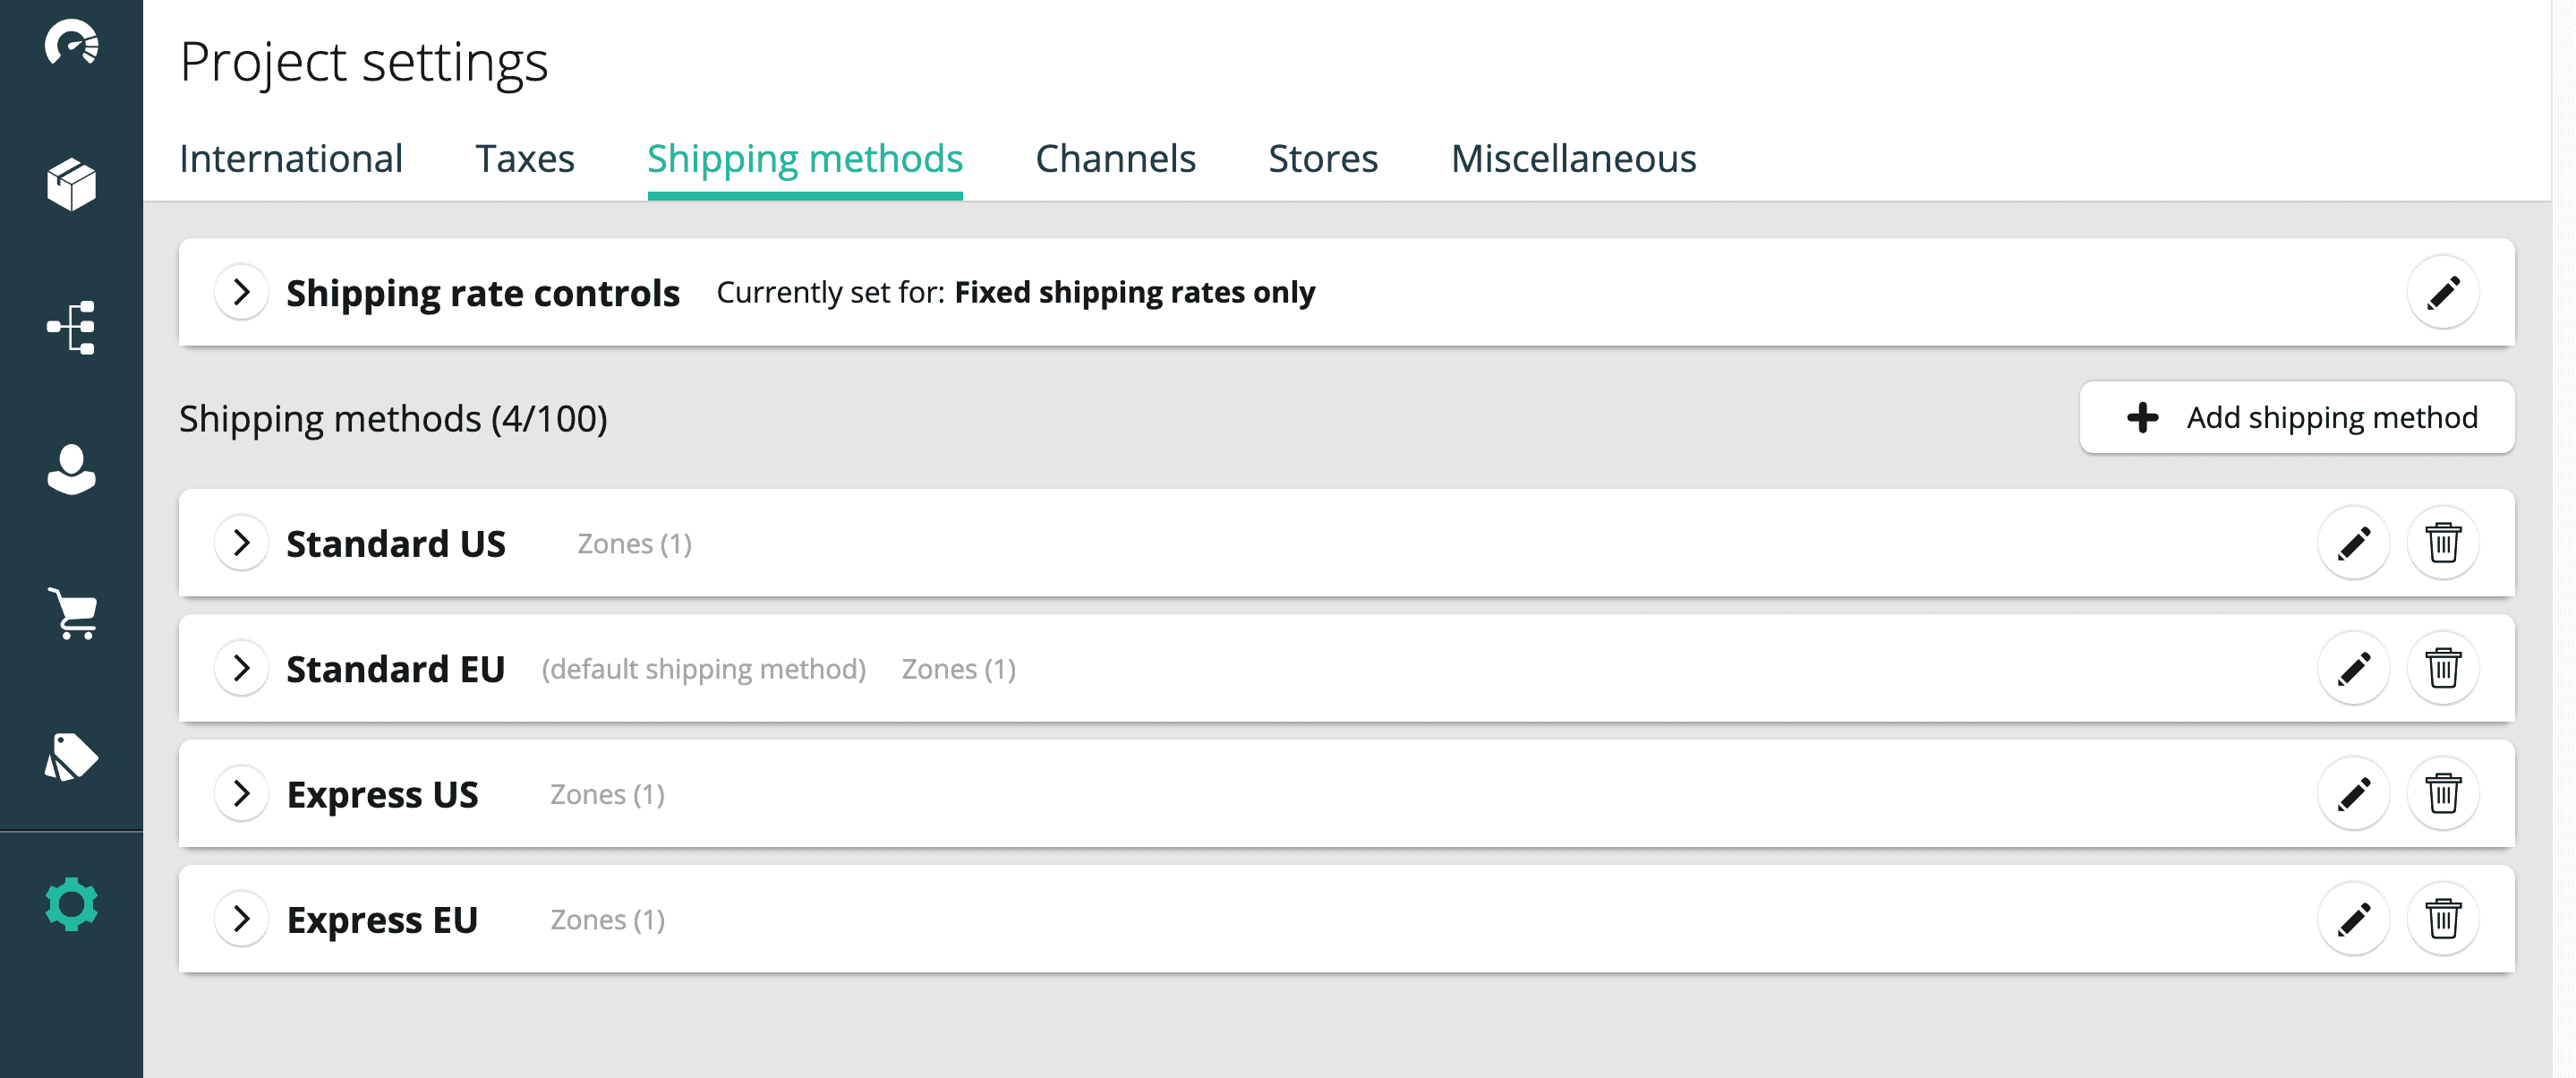
Task: Expand the Express EU shipping method
Action: coord(241,919)
